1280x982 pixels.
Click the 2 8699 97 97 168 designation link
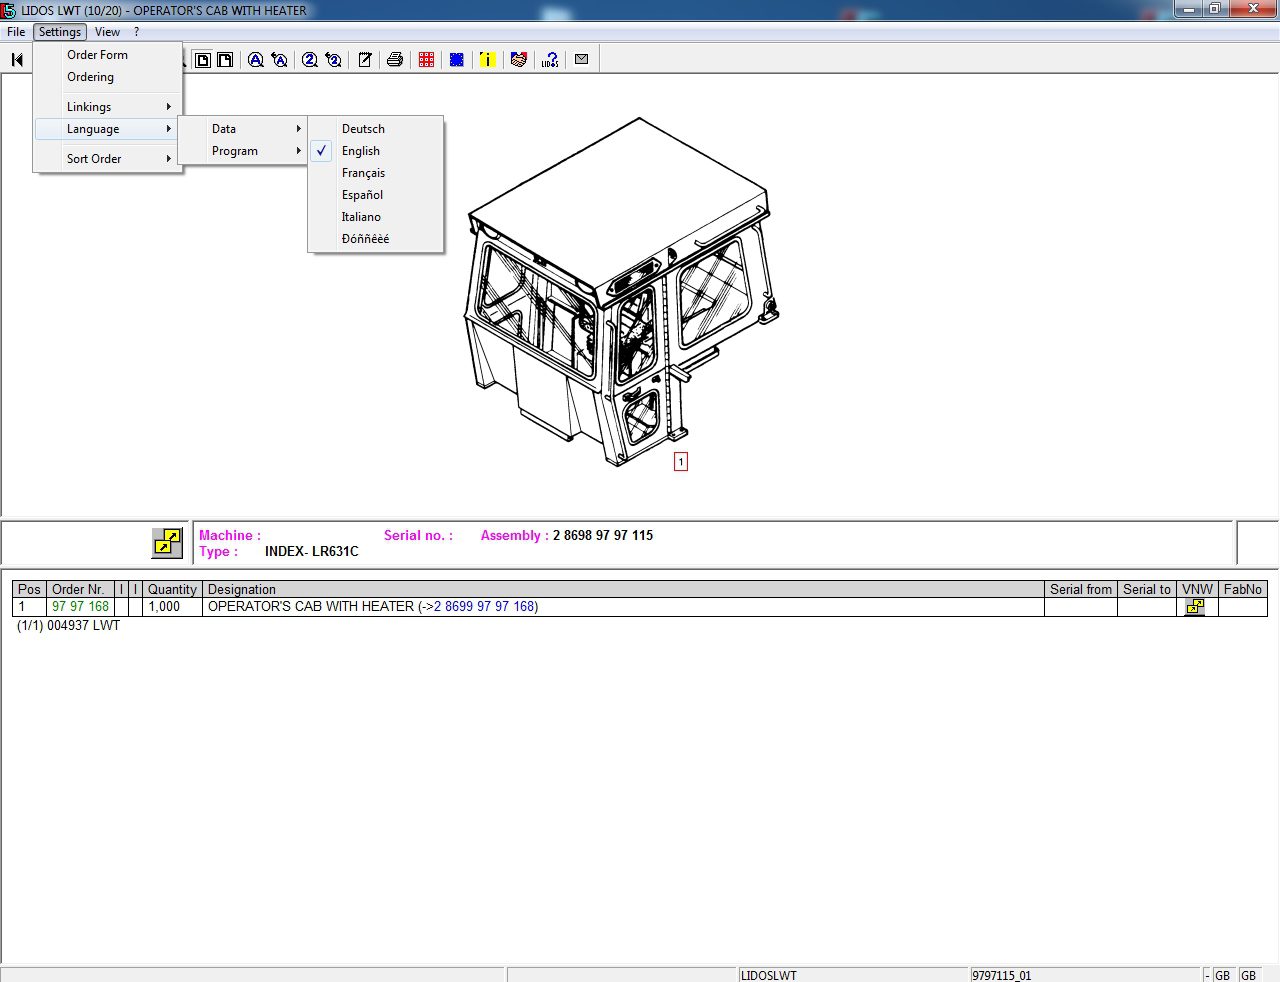484,606
